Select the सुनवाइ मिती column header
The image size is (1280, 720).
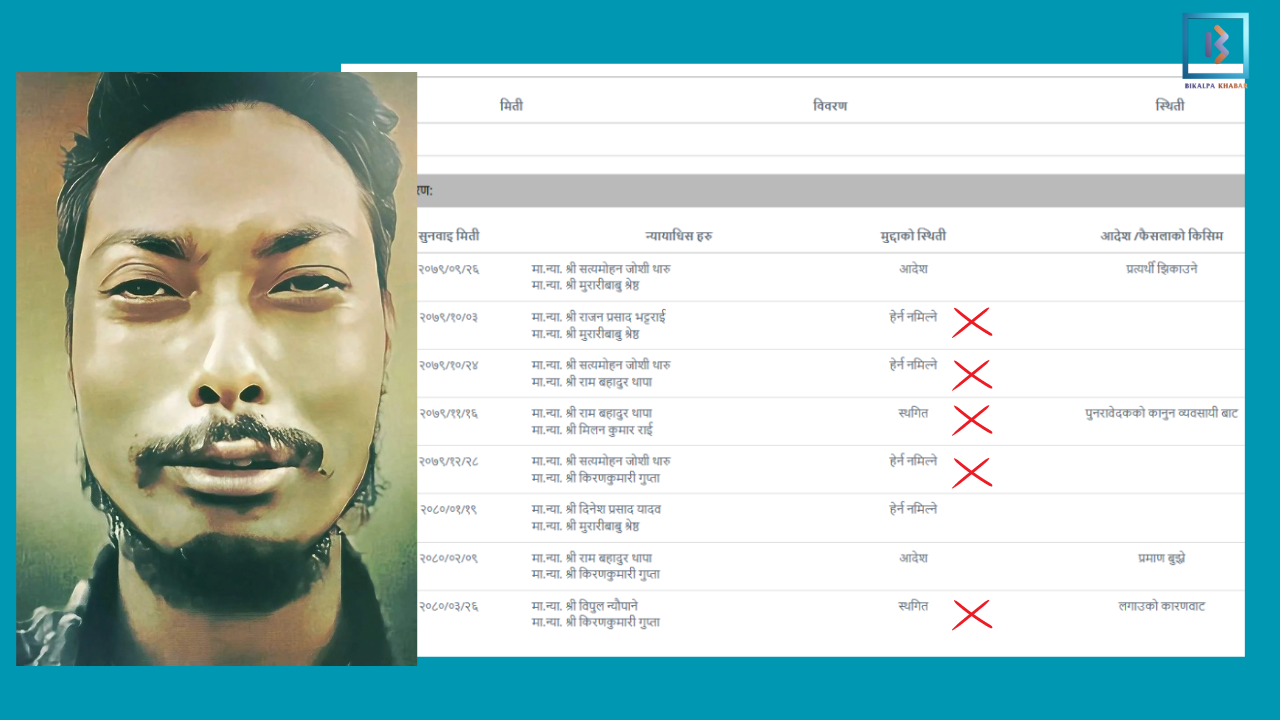tap(448, 236)
